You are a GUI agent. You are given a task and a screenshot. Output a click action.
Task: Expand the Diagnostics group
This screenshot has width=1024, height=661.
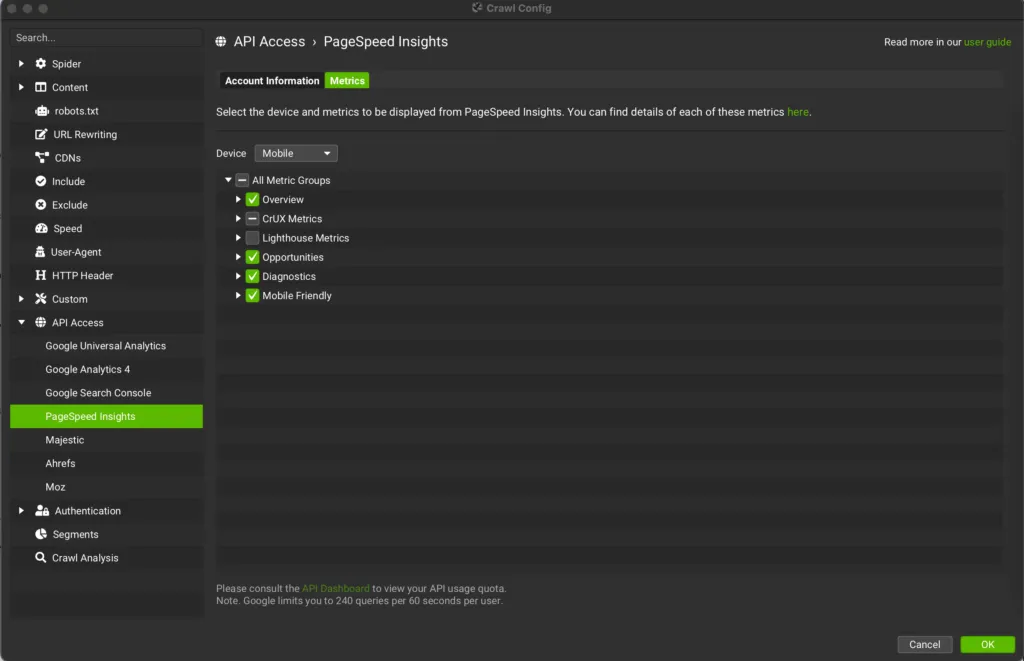238,276
